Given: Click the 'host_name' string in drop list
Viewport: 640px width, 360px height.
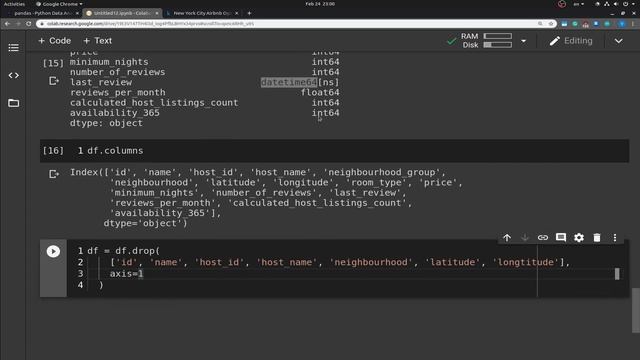Looking at the screenshot, I should 287,262.
